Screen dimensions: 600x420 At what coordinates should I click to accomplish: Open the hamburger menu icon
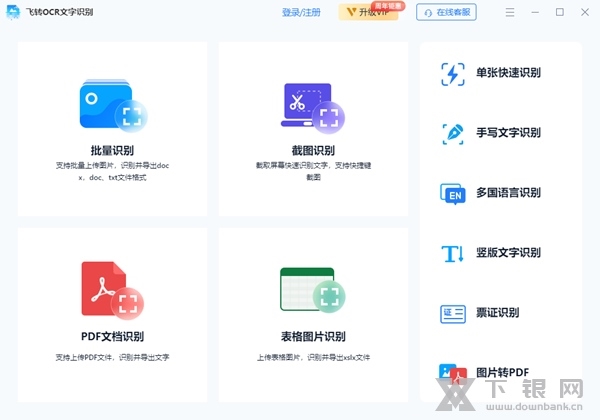510,12
